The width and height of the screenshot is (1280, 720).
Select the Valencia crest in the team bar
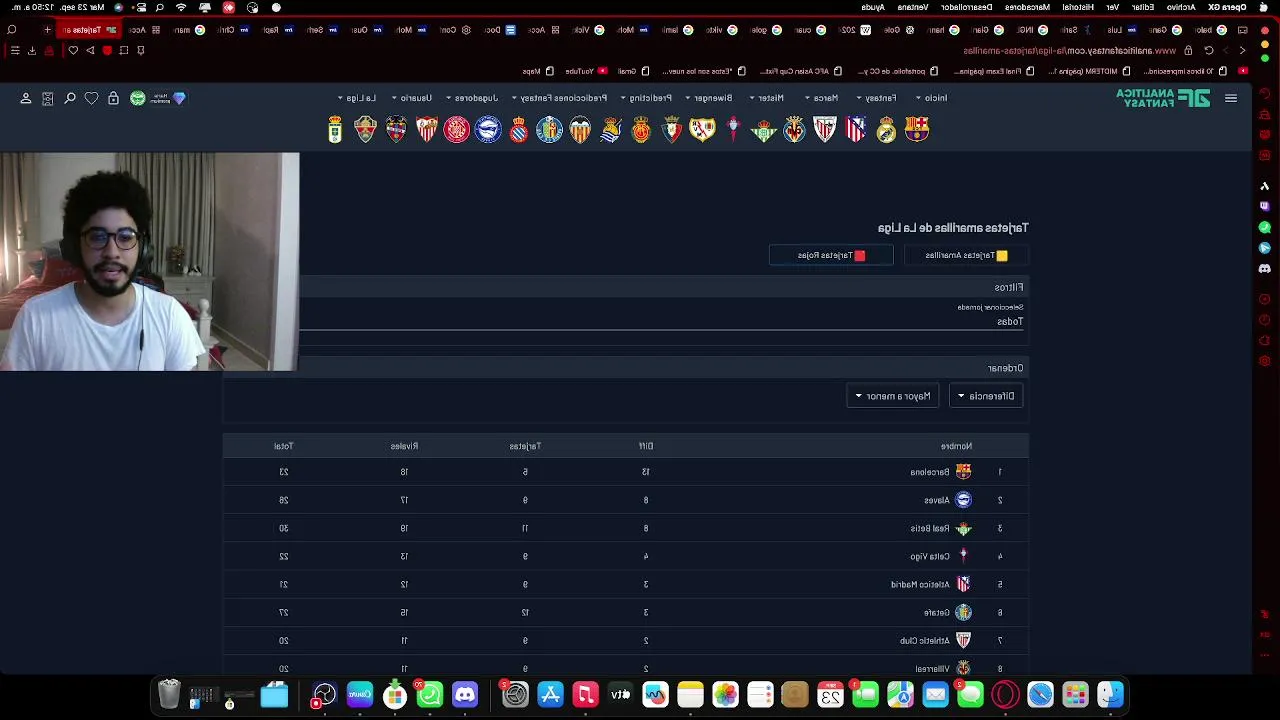click(x=580, y=130)
